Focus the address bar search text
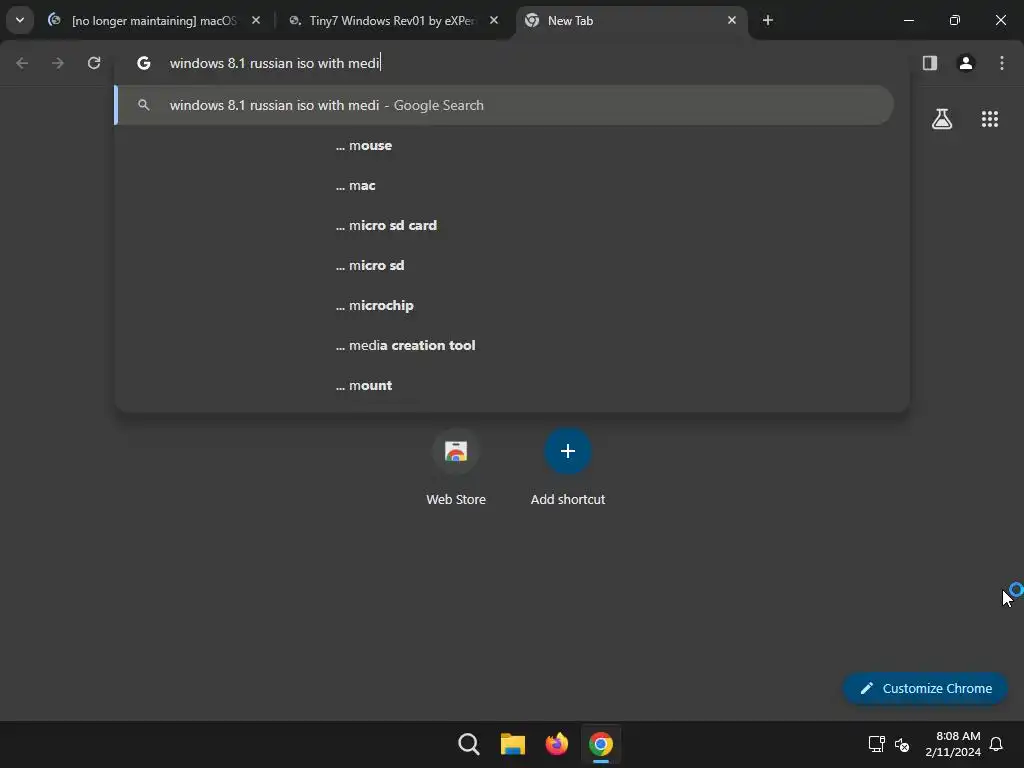The width and height of the screenshot is (1024, 768). tap(275, 63)
